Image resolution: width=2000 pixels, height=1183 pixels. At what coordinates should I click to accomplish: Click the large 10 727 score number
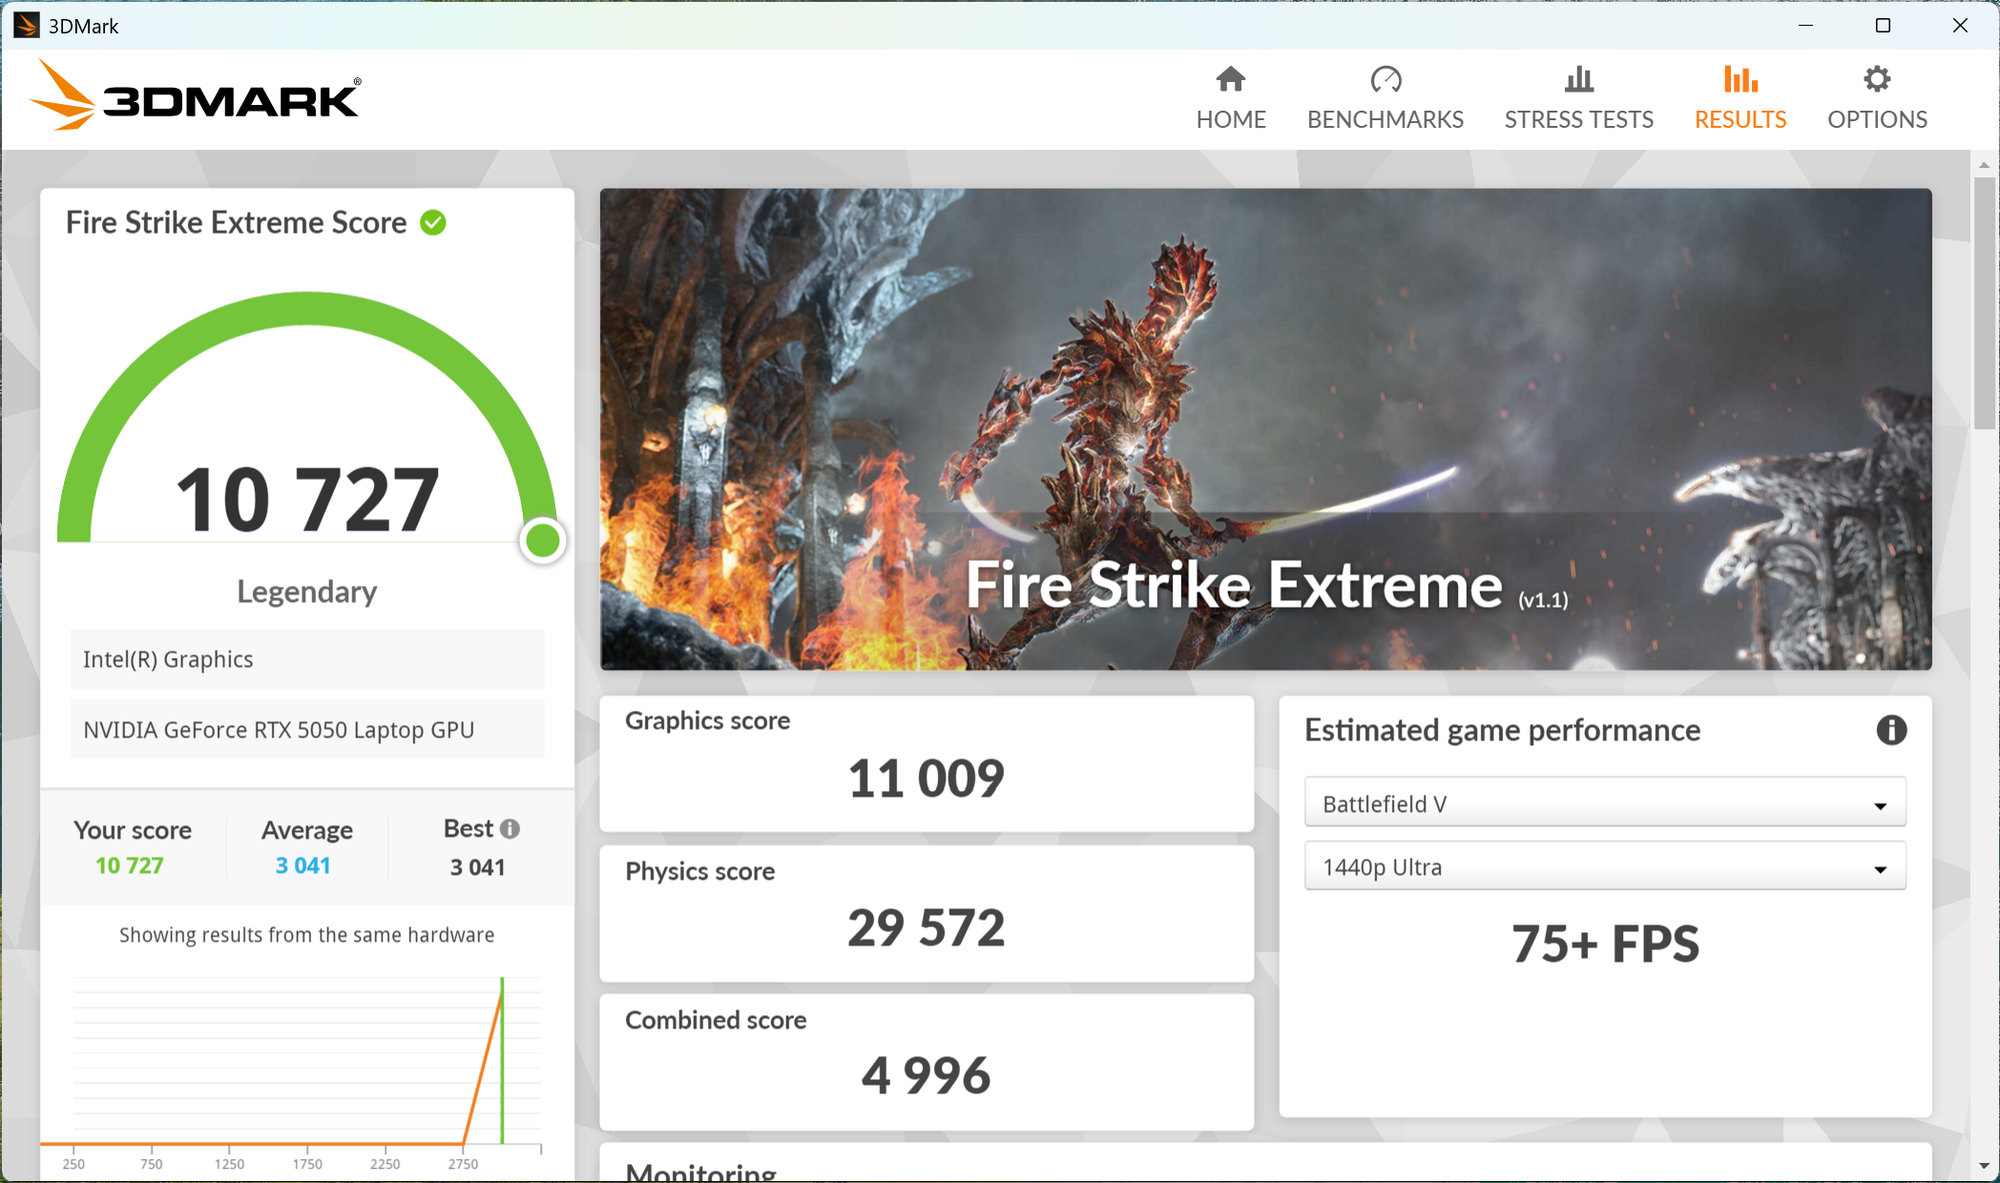click(x=307, y=499)
